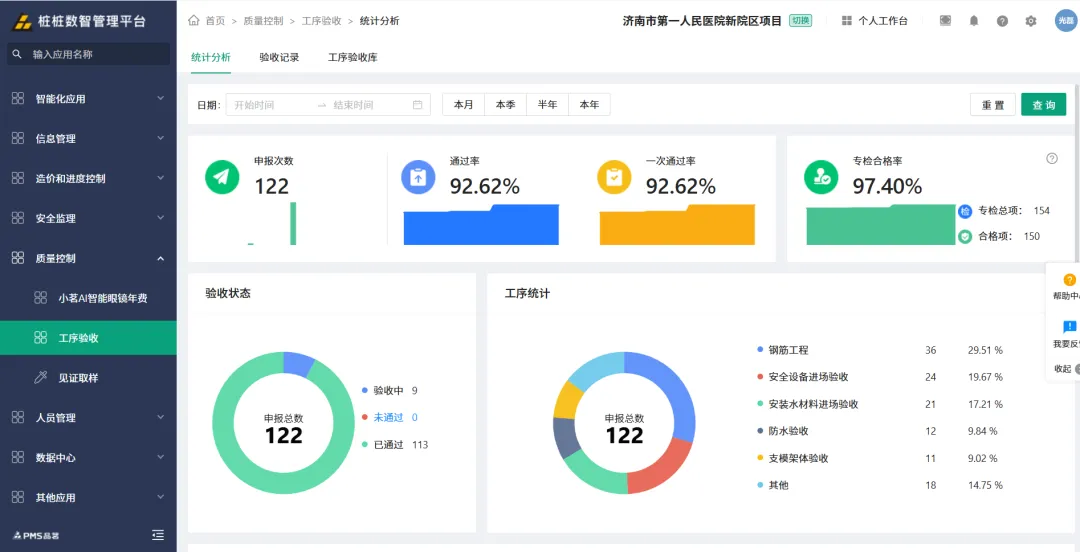Select 半年 date filter button
The width and height of the screenshot is (1080, 552).
548,105
